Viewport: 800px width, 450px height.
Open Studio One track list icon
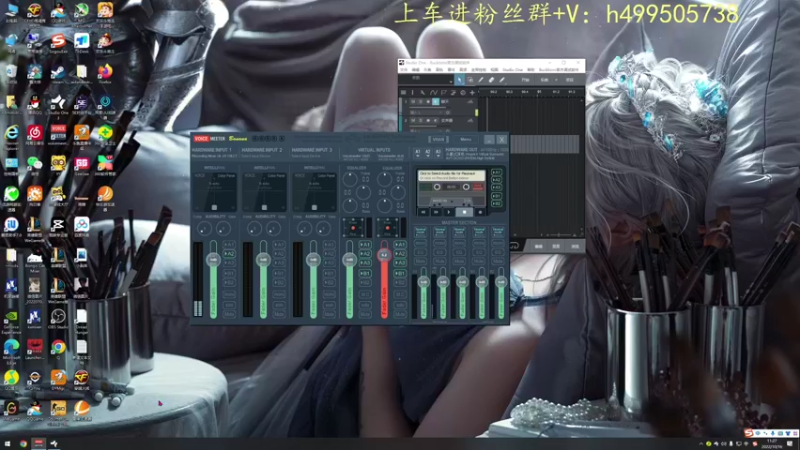pos(404,92)
